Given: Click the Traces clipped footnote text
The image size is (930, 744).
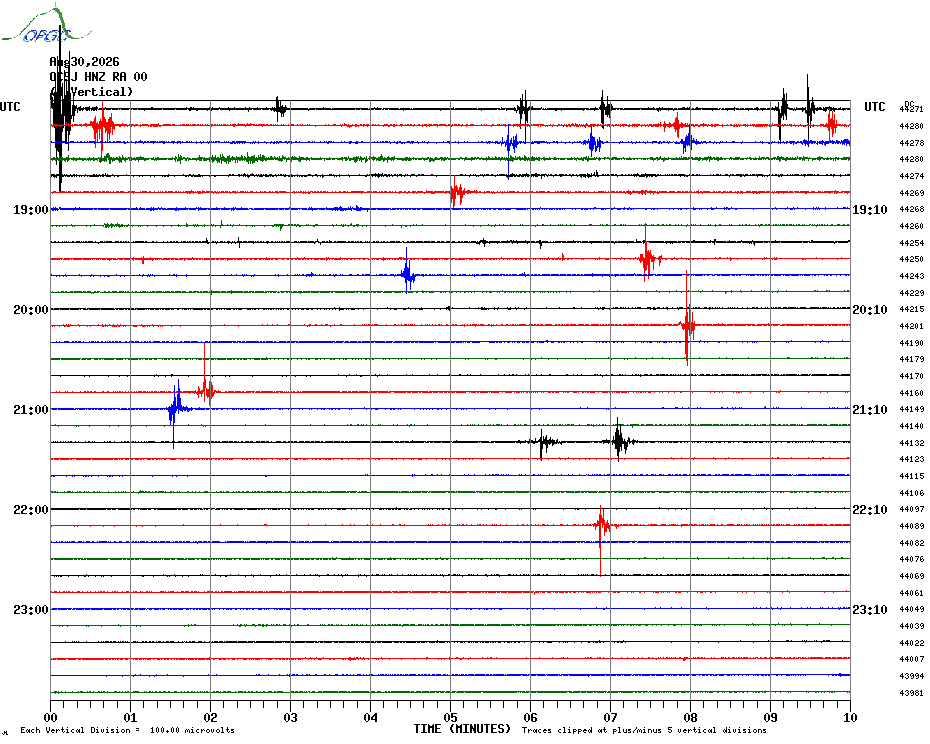Looking at the screenshot, I should 644,730.
